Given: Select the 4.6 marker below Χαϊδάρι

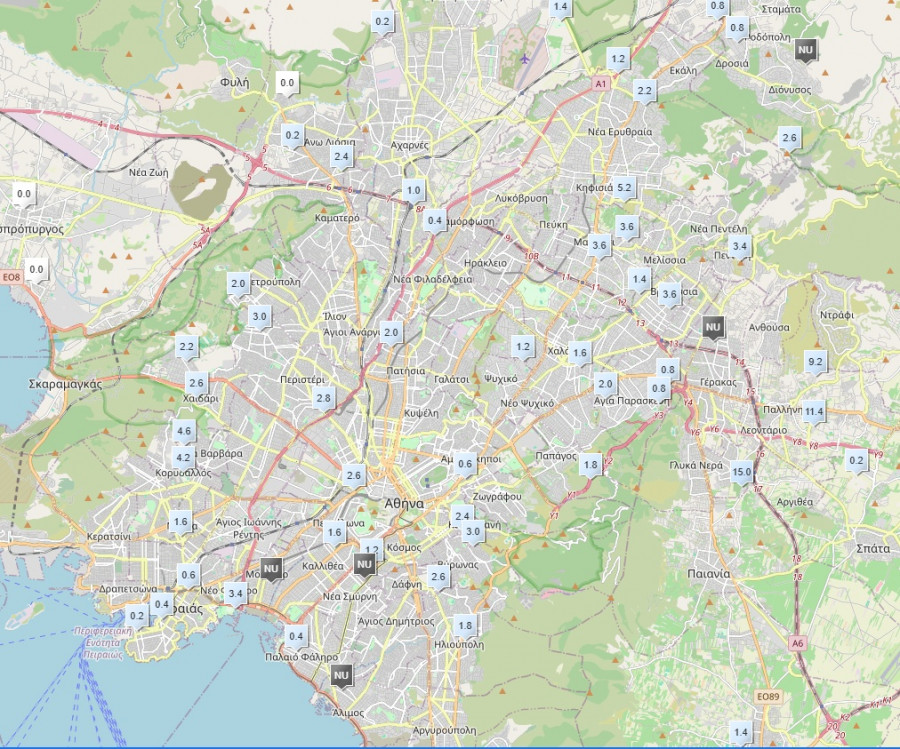Looking at the screenshot, I should [x=183, y=432].
